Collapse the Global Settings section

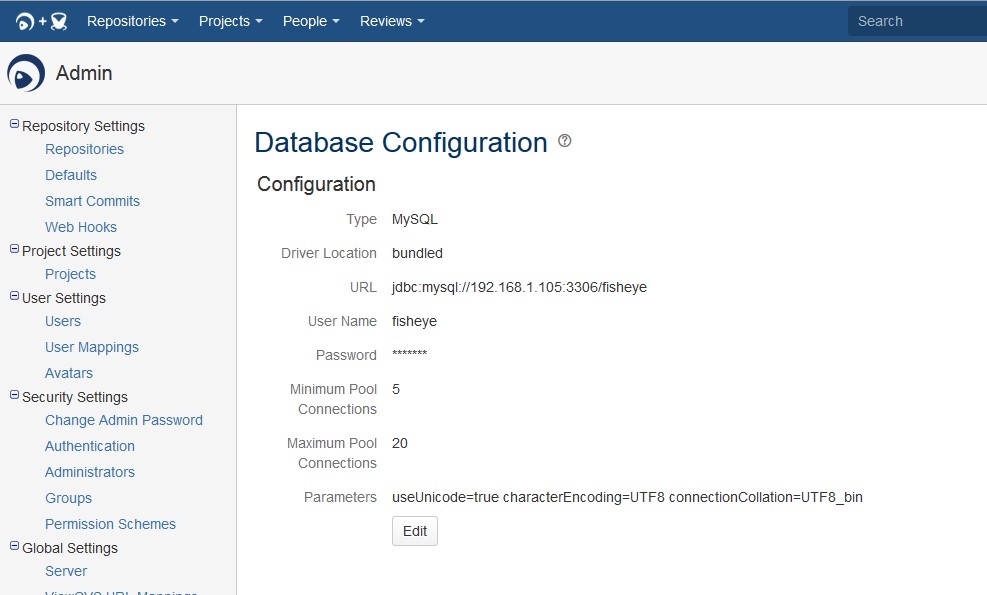[x=14, y=546]
